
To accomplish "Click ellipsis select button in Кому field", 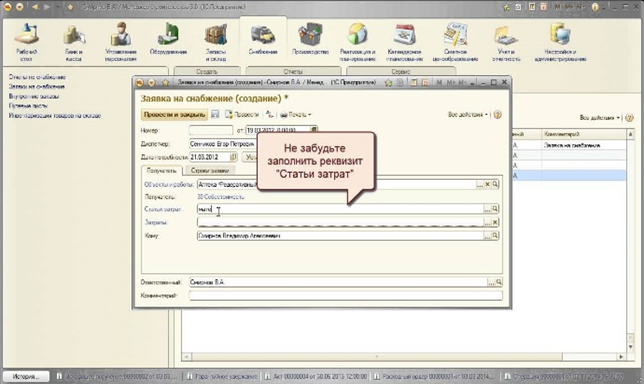I will 487,236.
